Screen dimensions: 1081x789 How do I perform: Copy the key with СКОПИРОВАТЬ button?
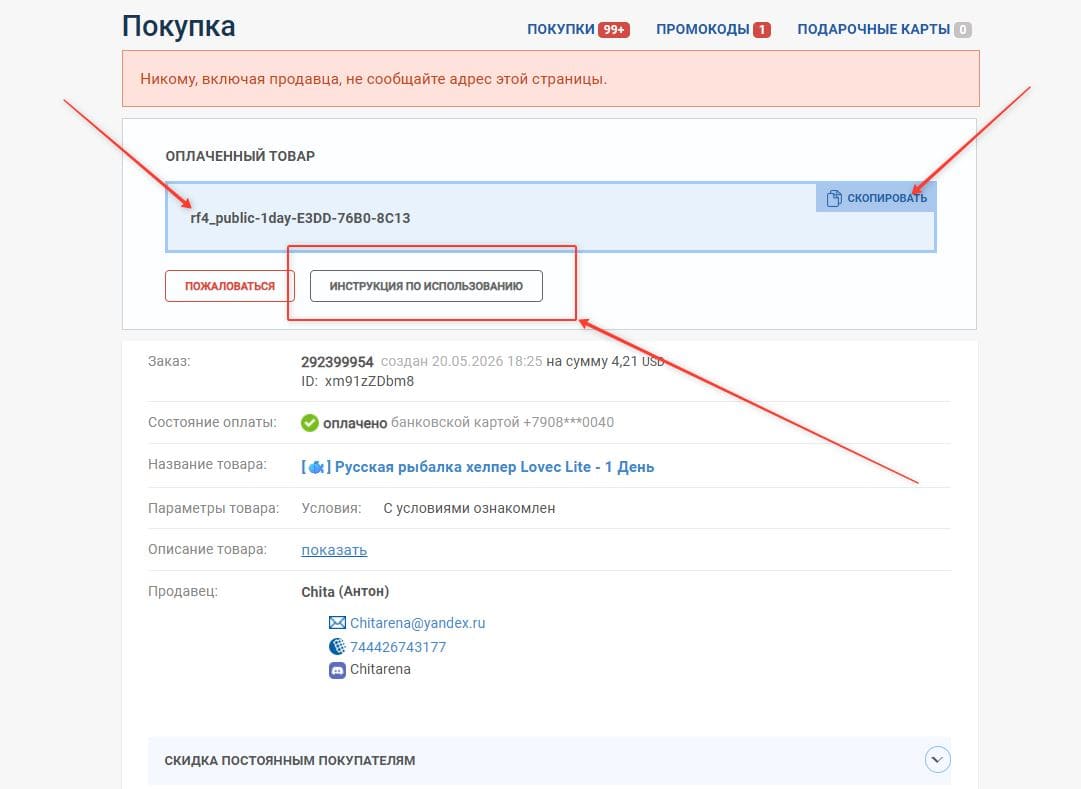876,198
